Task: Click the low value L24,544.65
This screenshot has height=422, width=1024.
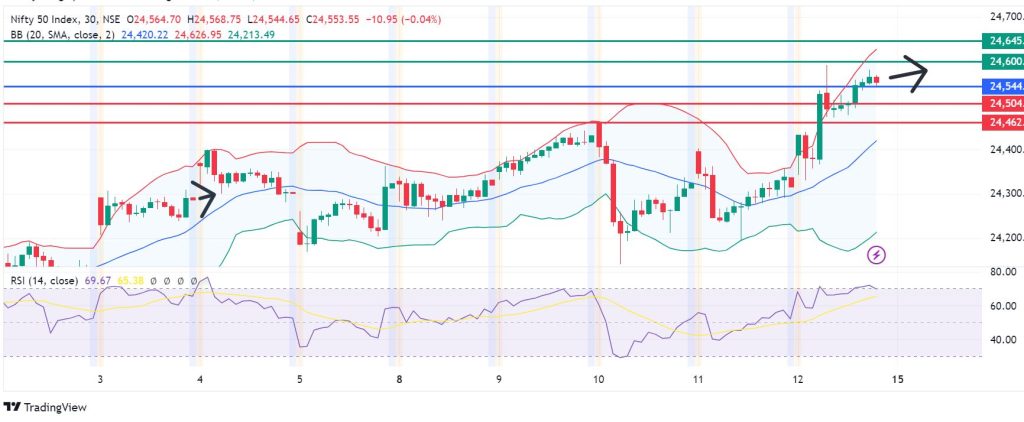Action: click(272, 20)
